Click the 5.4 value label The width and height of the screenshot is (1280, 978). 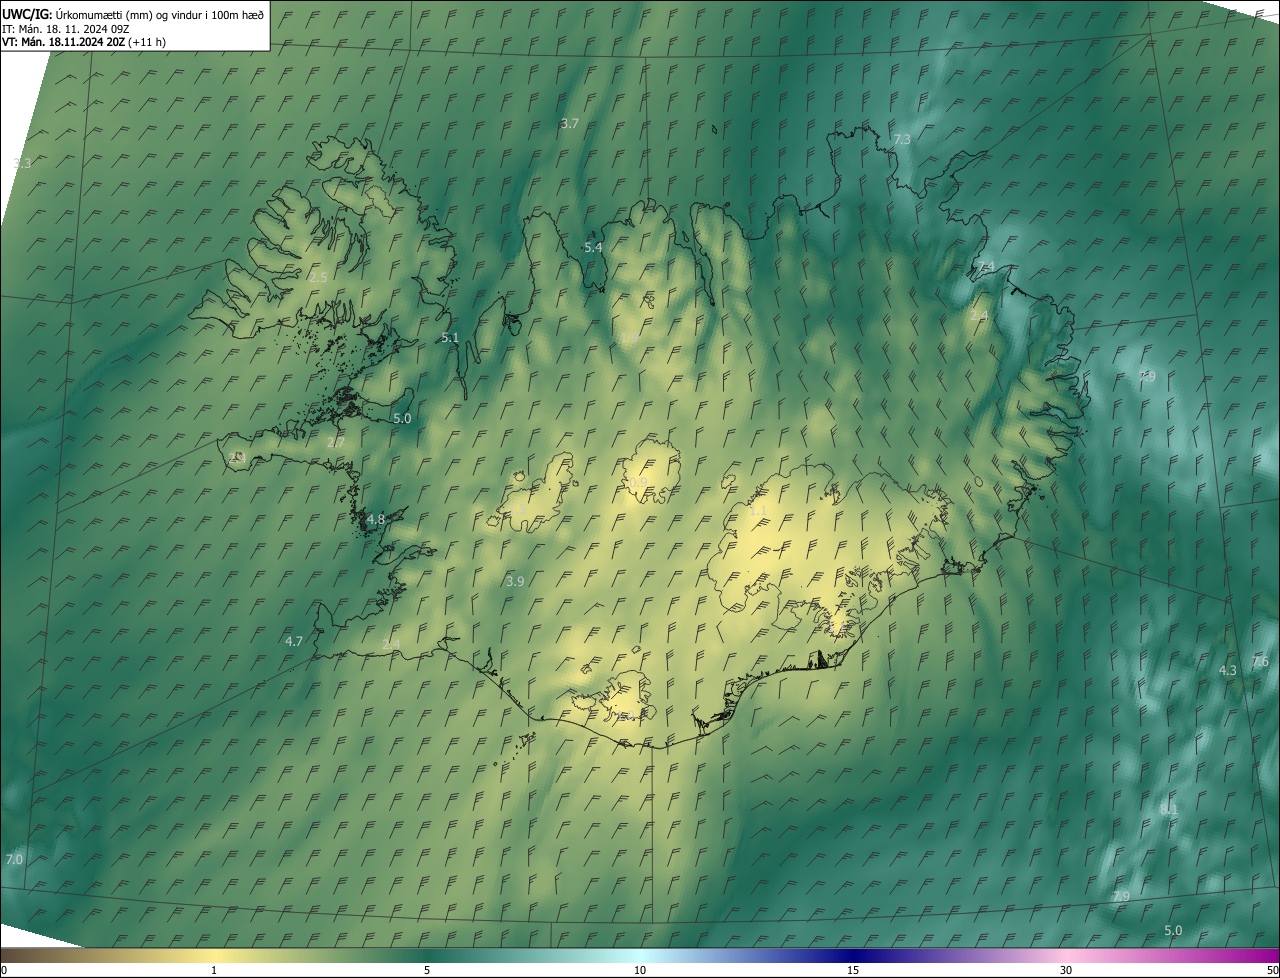coord(593,247)
